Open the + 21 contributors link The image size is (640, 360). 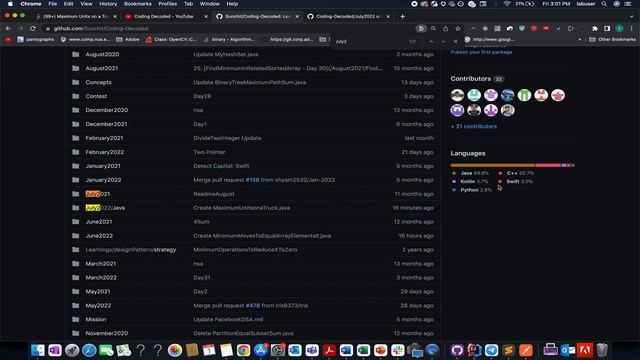tap(473, 127)
